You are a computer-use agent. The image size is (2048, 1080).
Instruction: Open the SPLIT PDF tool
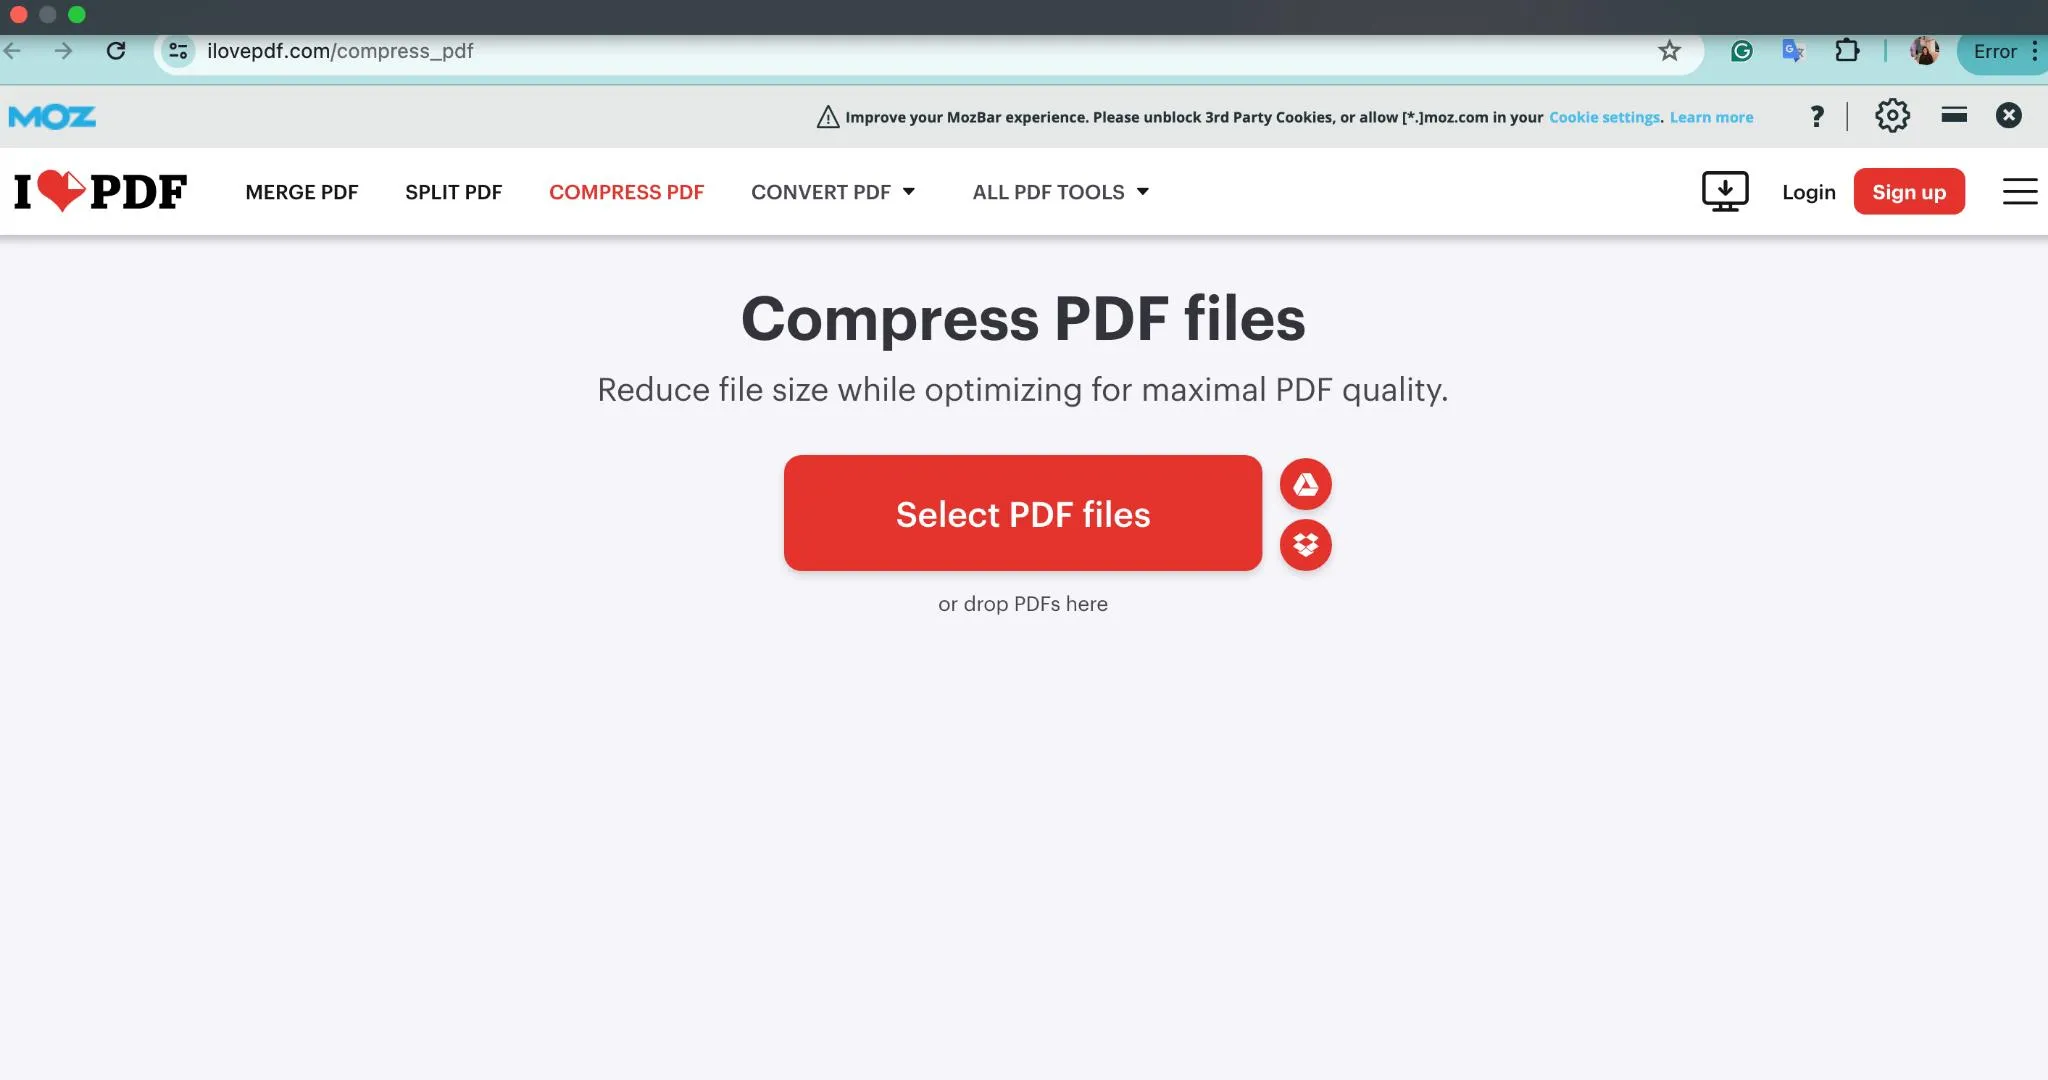454,191
